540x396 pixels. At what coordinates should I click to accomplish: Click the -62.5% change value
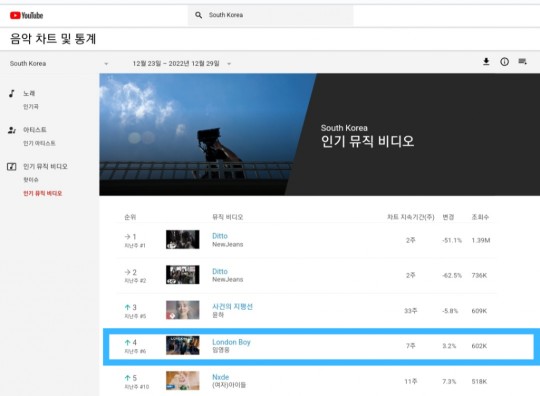(452, 275)
